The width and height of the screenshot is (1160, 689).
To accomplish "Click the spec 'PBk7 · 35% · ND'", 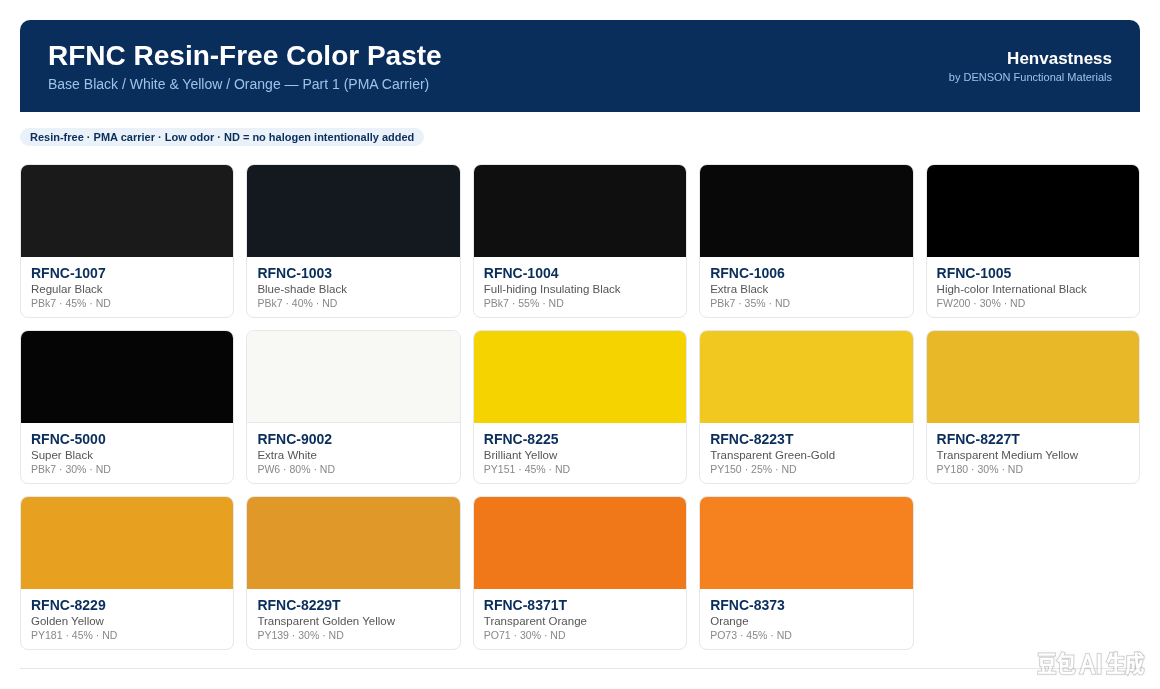I will click(x=750, y=303).
